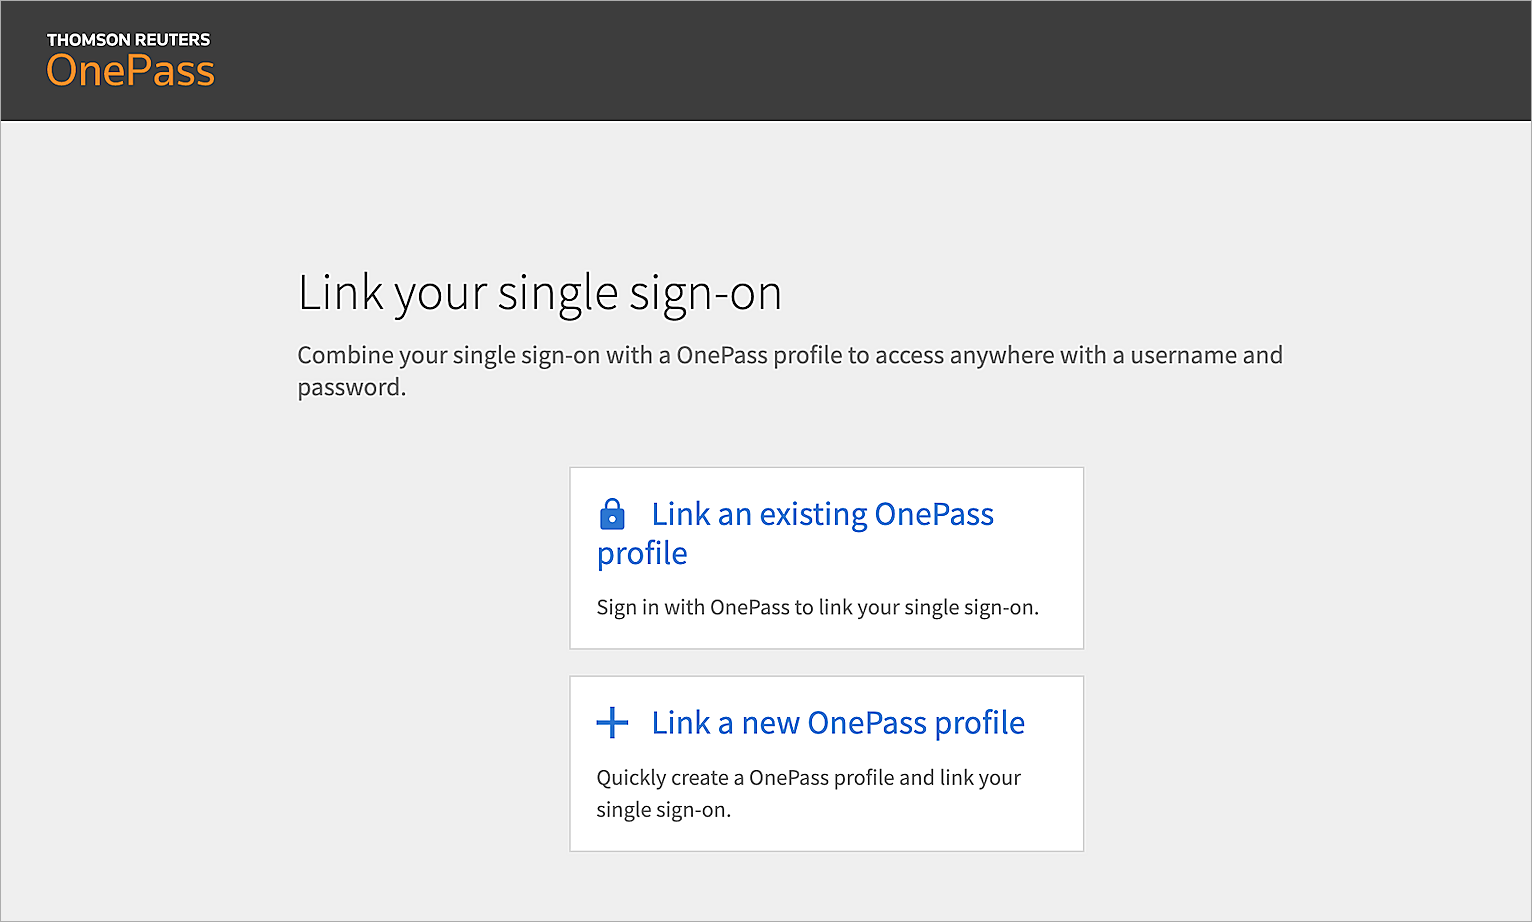Click the orange OnePass logo
The height and width of the screenshot is (922, 1532).
tap(131, 71)
